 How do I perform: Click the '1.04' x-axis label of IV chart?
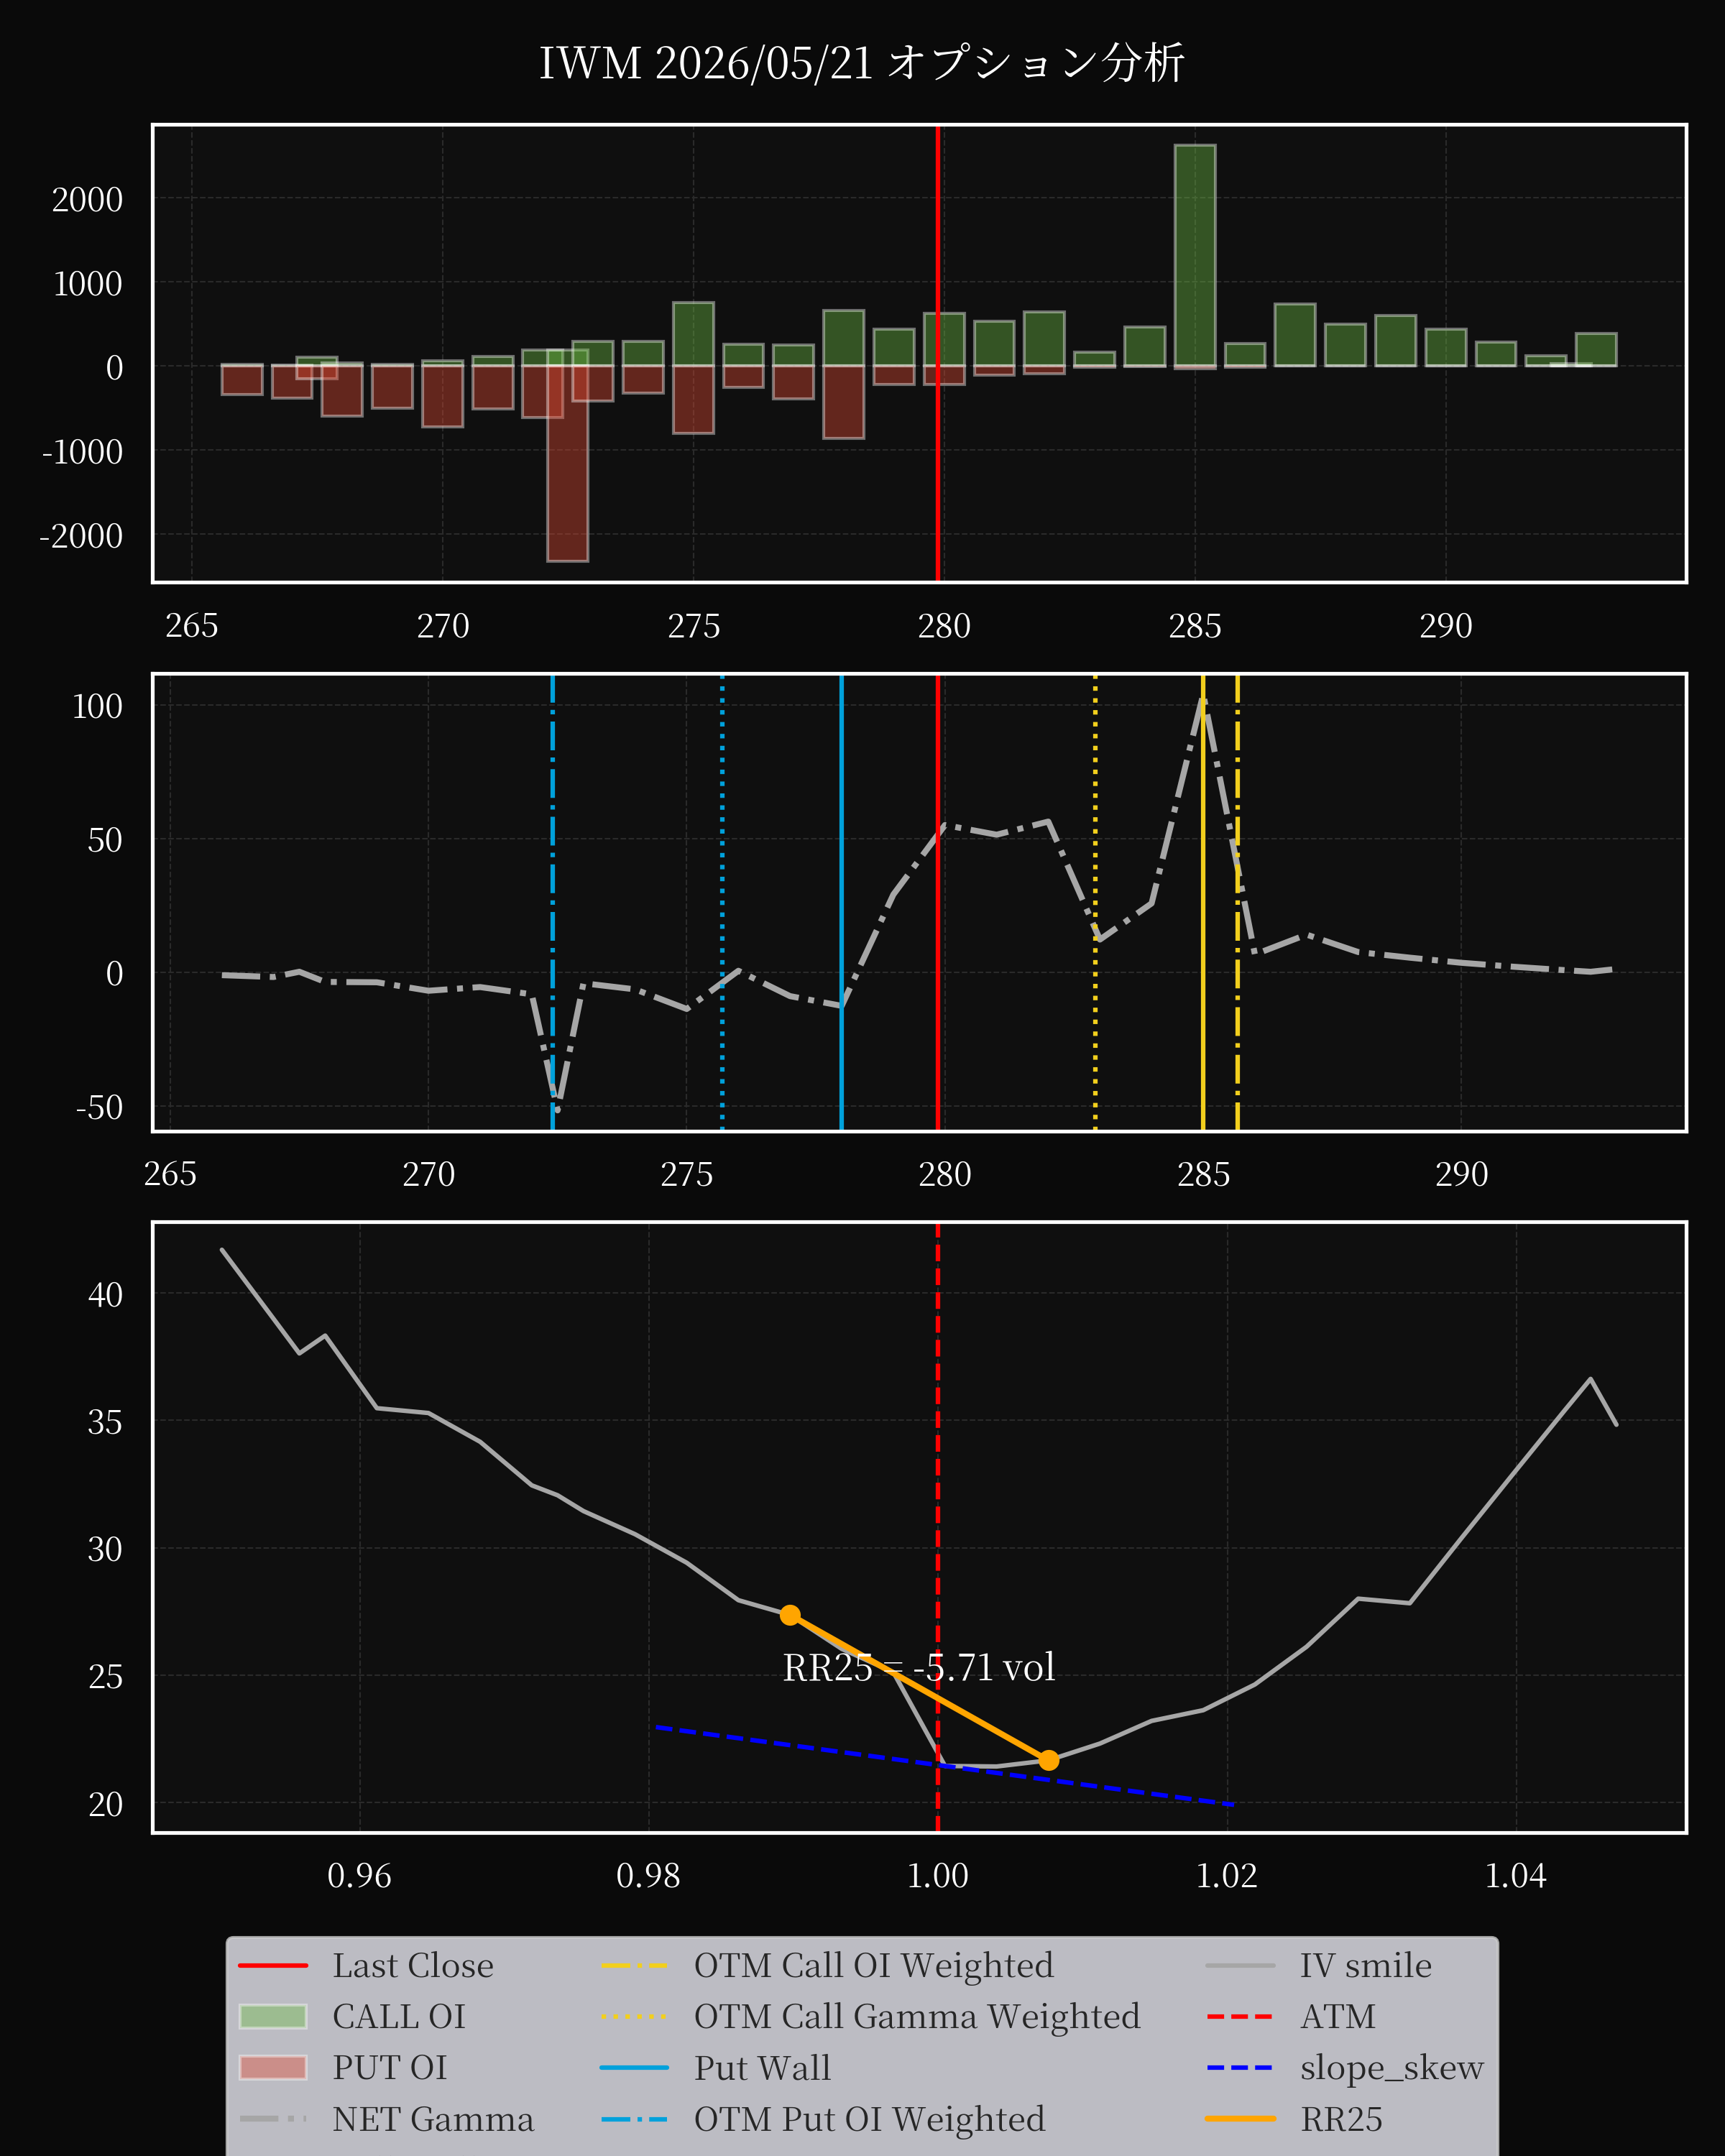pyautogui.click(x=1516, y=1876)
